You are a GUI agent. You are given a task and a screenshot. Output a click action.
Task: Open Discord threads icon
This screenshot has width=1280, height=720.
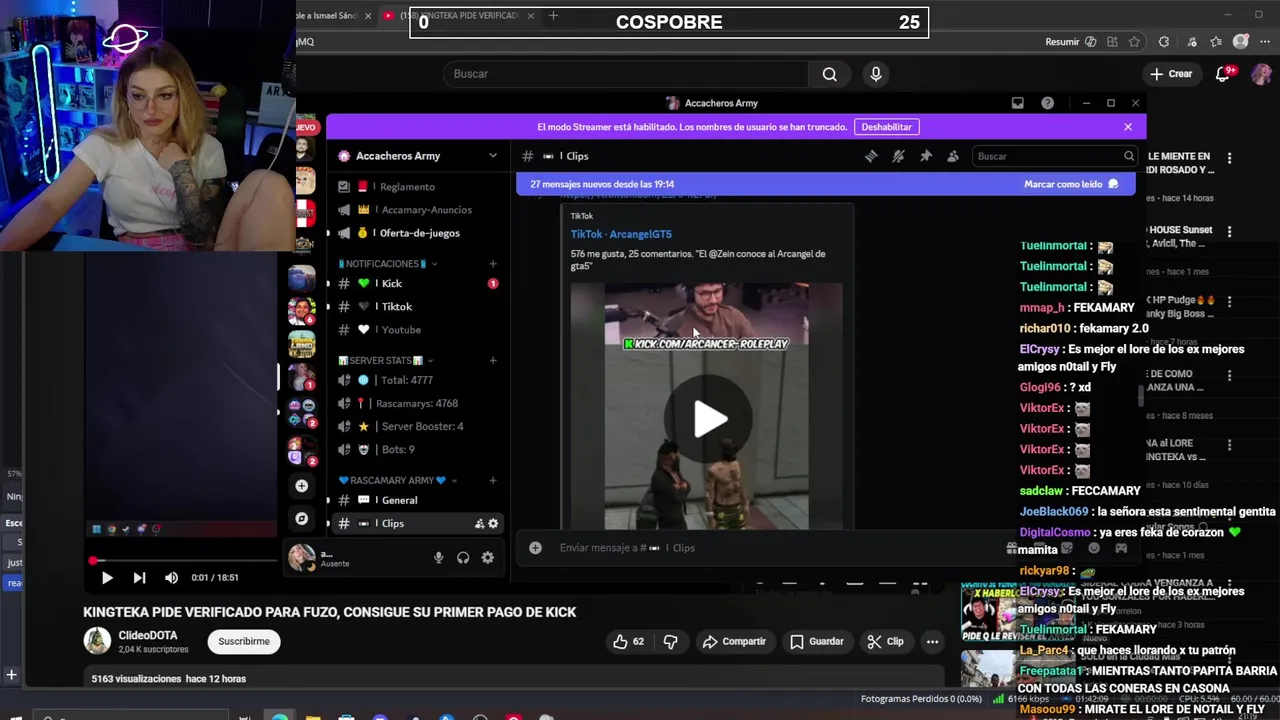(x=871, y=156)
